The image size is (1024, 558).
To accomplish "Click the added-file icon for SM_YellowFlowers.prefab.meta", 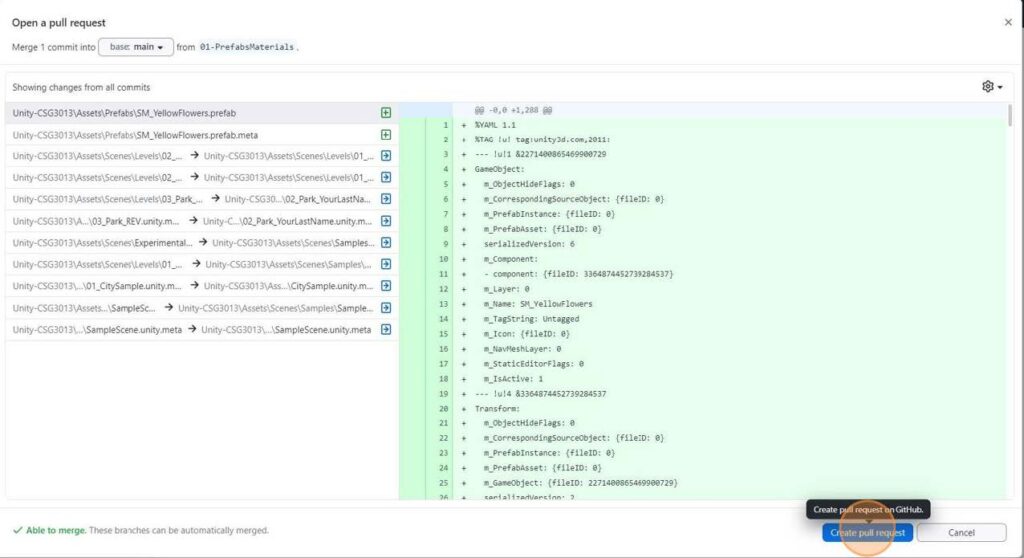I will (386, 135).
